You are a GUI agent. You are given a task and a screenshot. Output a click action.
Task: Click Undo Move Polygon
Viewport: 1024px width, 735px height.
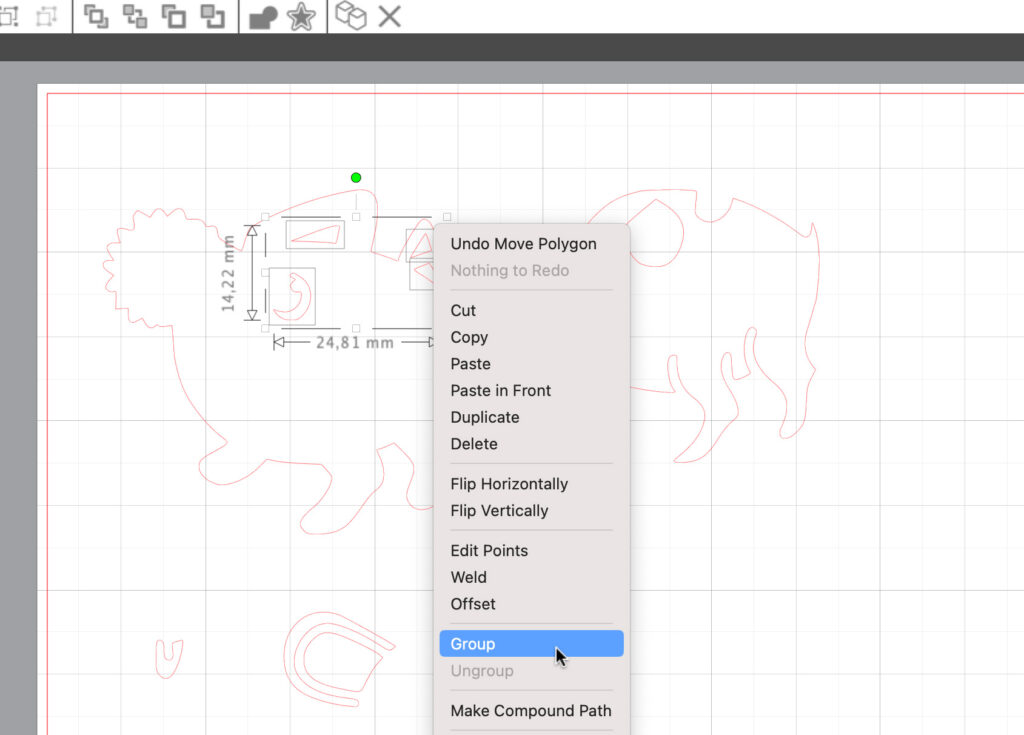523,244
